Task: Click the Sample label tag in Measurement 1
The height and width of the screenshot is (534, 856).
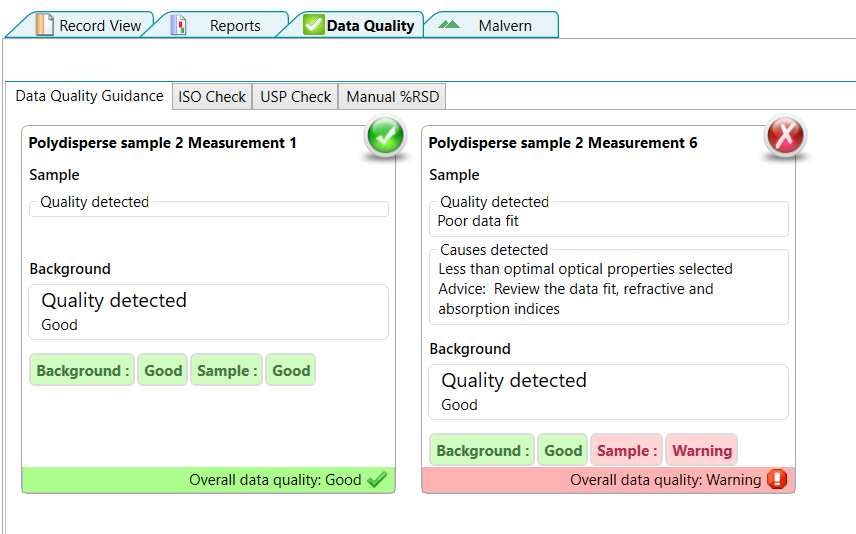Action: [x=227, y=370]
